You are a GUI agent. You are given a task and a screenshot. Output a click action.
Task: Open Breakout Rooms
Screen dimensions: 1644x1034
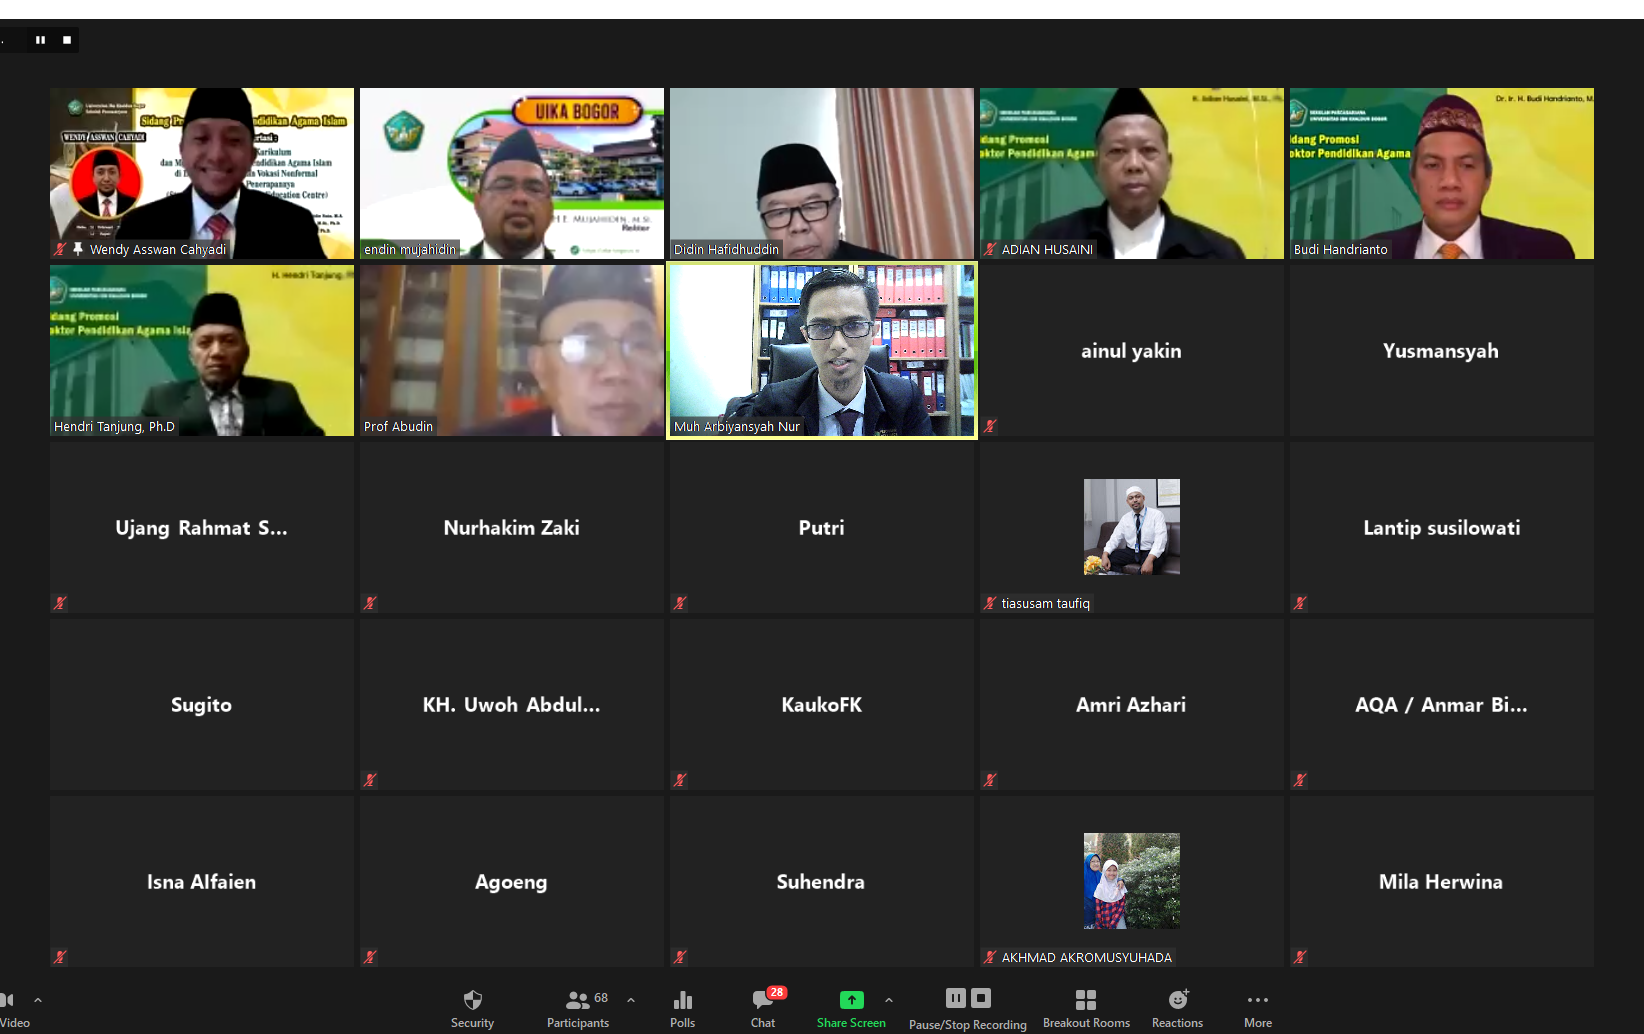click(x=1086, y=1007)
